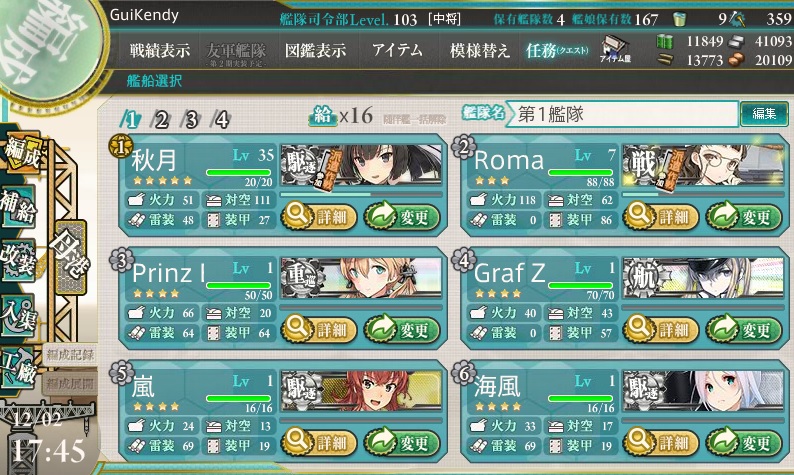Open the 入渠 (docking) sidebar icon

(x=19, y=315)
